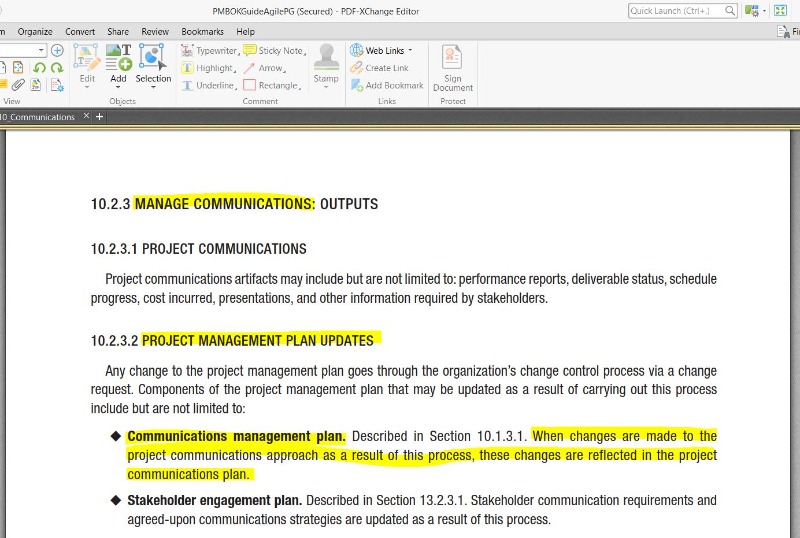This screenshot has width=800, height=538.
Task: Click the Typewriter tool
Action: coord(210,51)
